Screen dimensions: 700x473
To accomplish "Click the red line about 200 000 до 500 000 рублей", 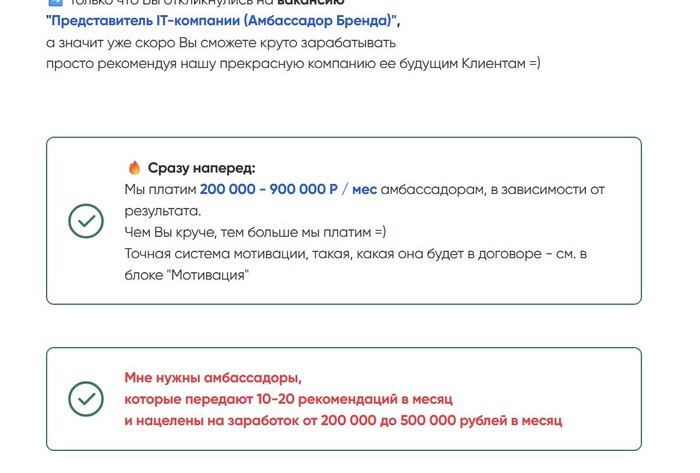I will pos(343,421).
